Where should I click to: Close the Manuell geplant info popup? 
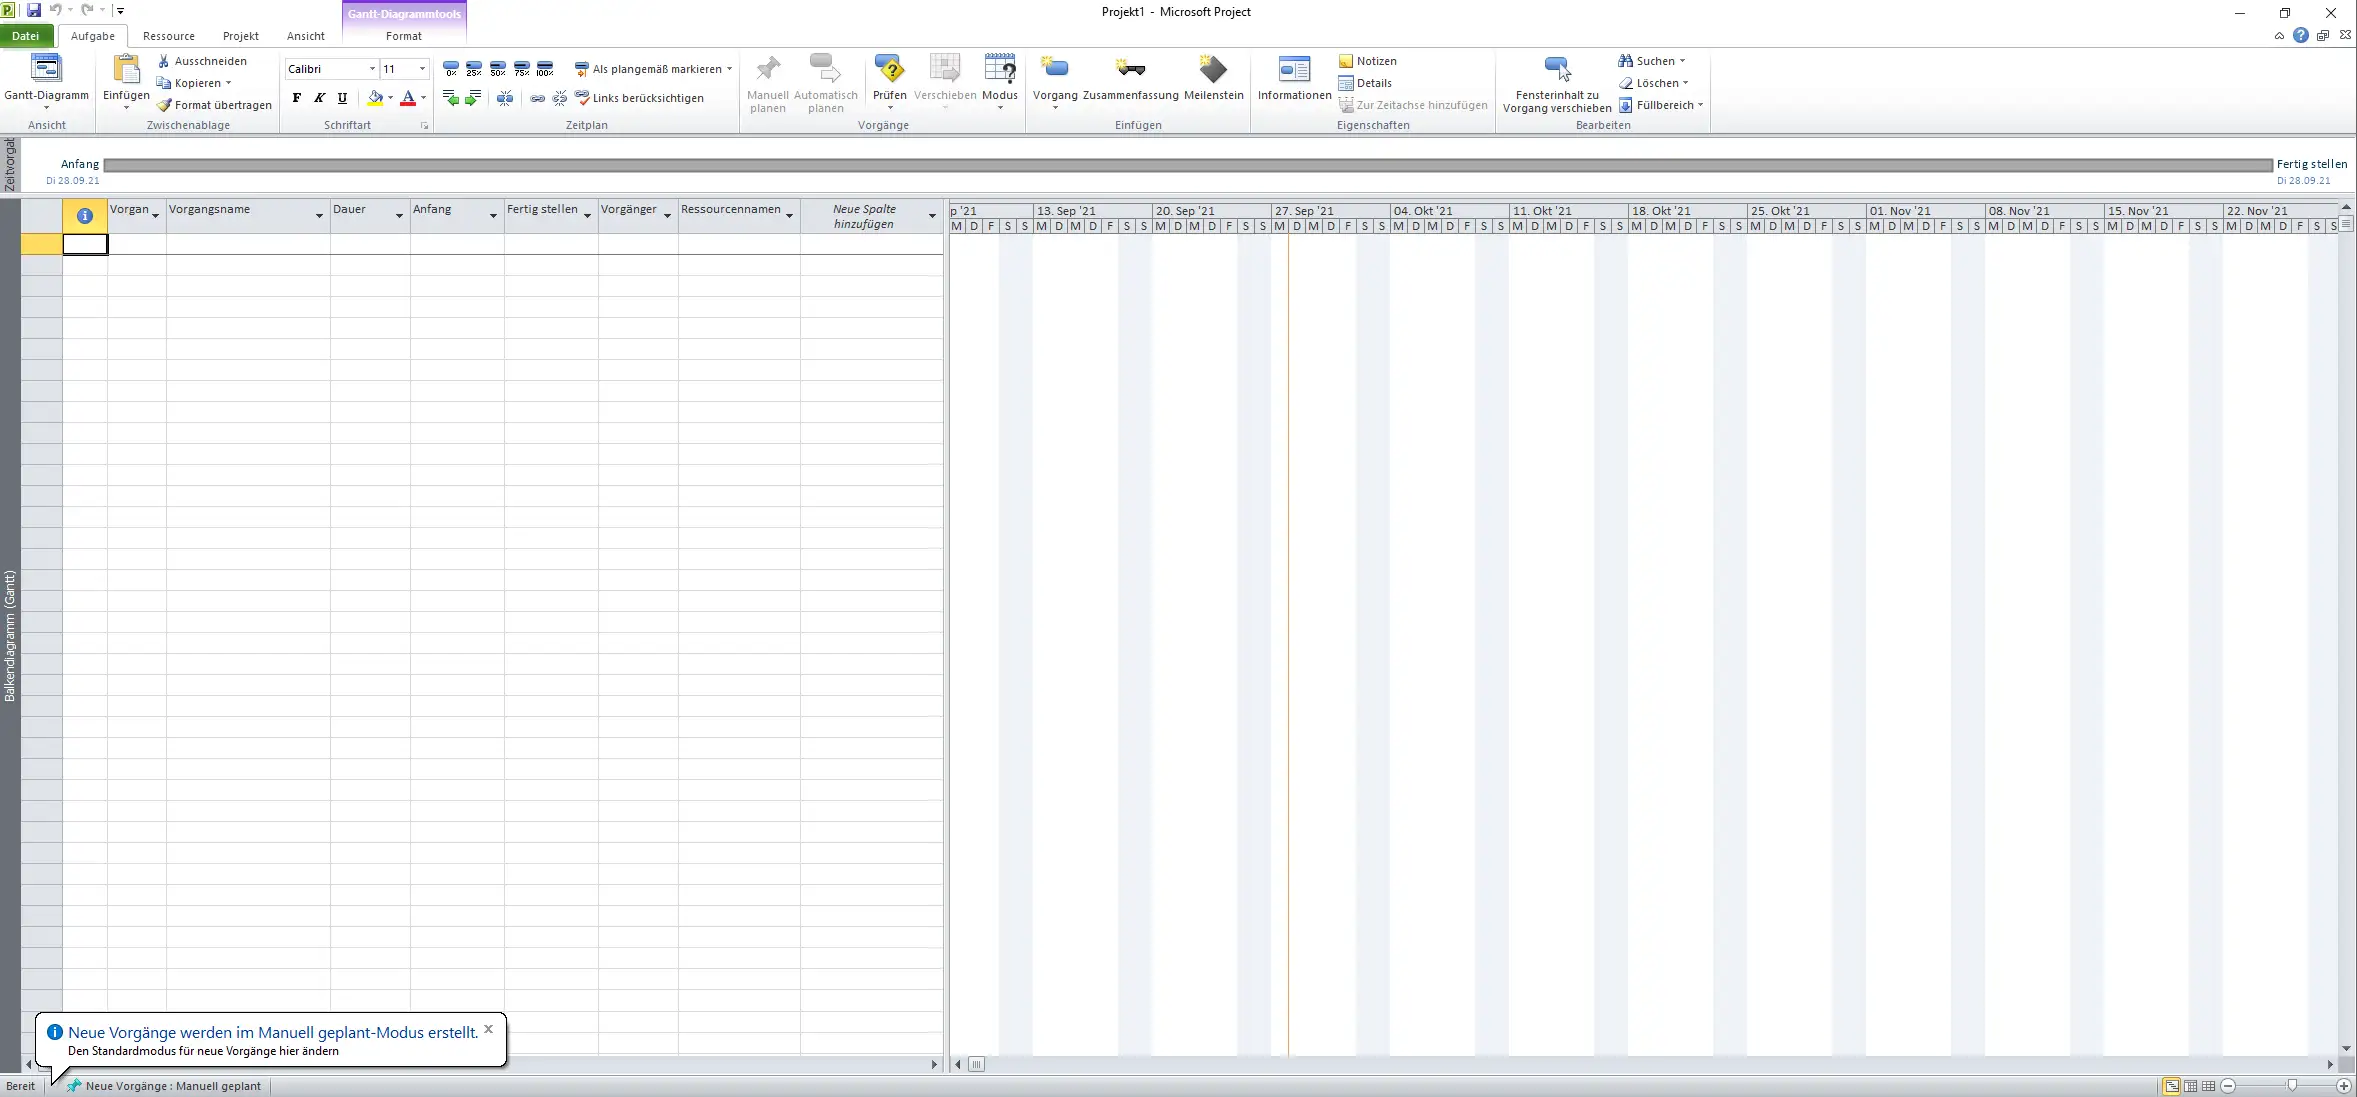[x=488, y=1029]
